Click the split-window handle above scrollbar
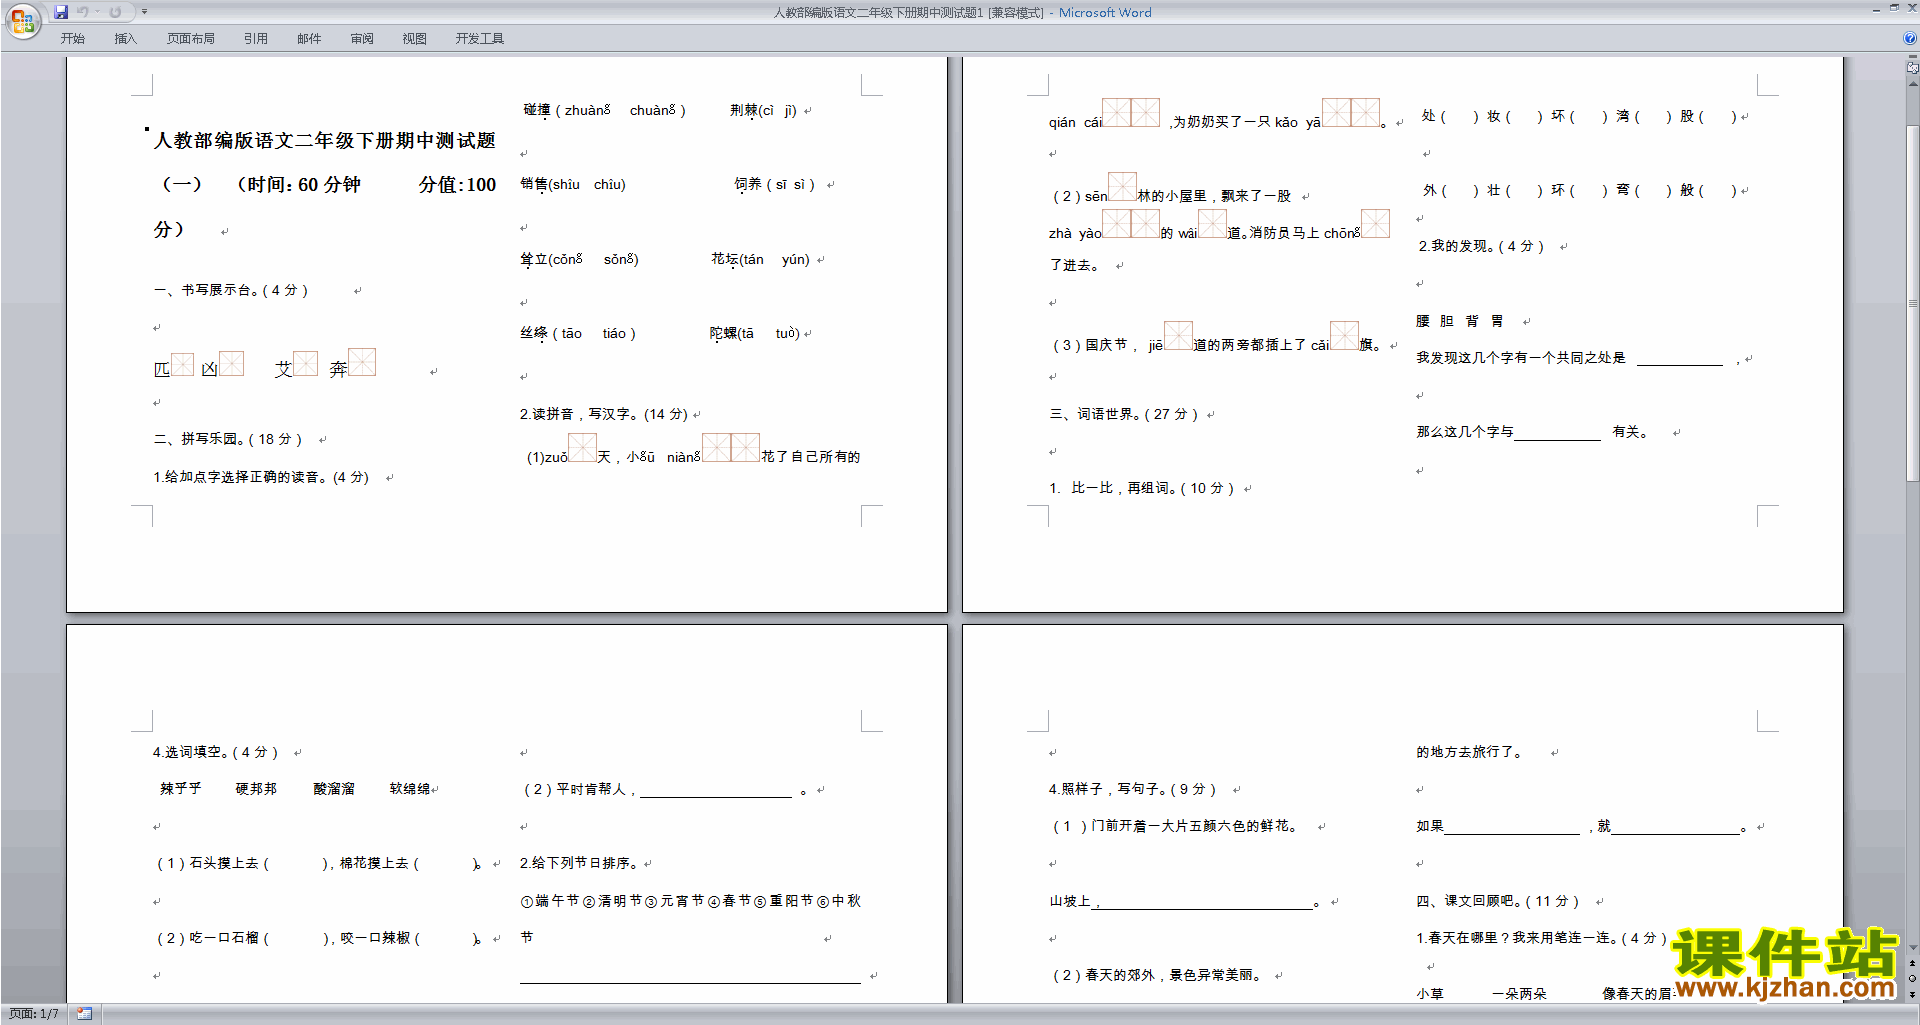The width and height of the screenshot is (1920, 1025). pyautogui.click(x=1913, y=56)
